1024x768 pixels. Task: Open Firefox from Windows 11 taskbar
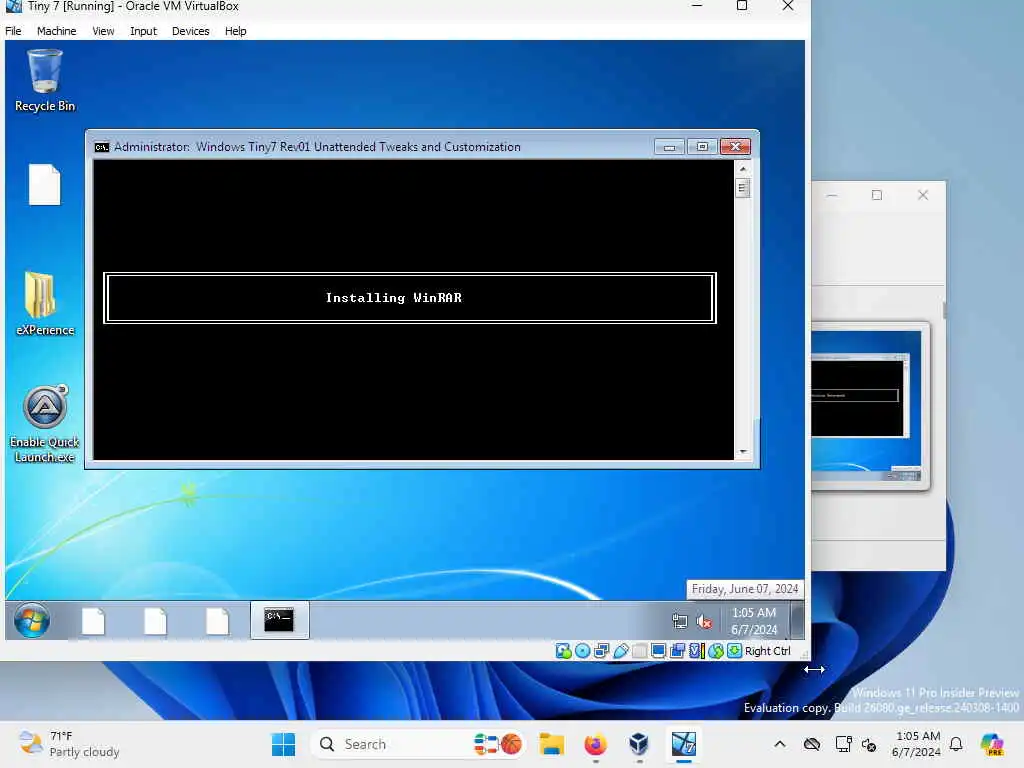pos(595,744)
